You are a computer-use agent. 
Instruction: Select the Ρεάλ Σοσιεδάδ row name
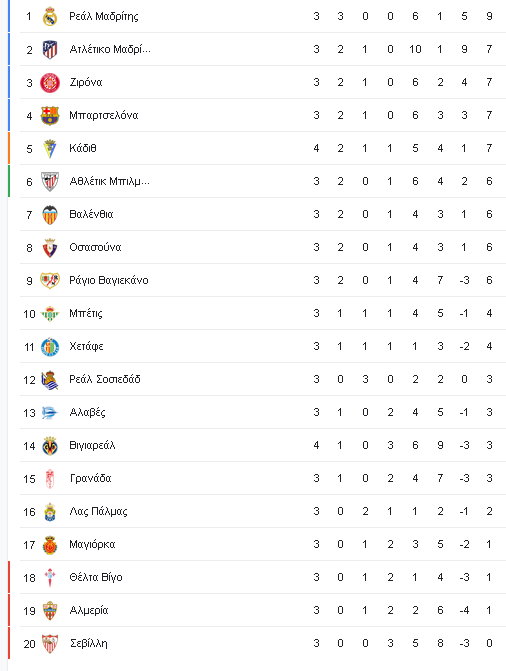click(104, 380)
